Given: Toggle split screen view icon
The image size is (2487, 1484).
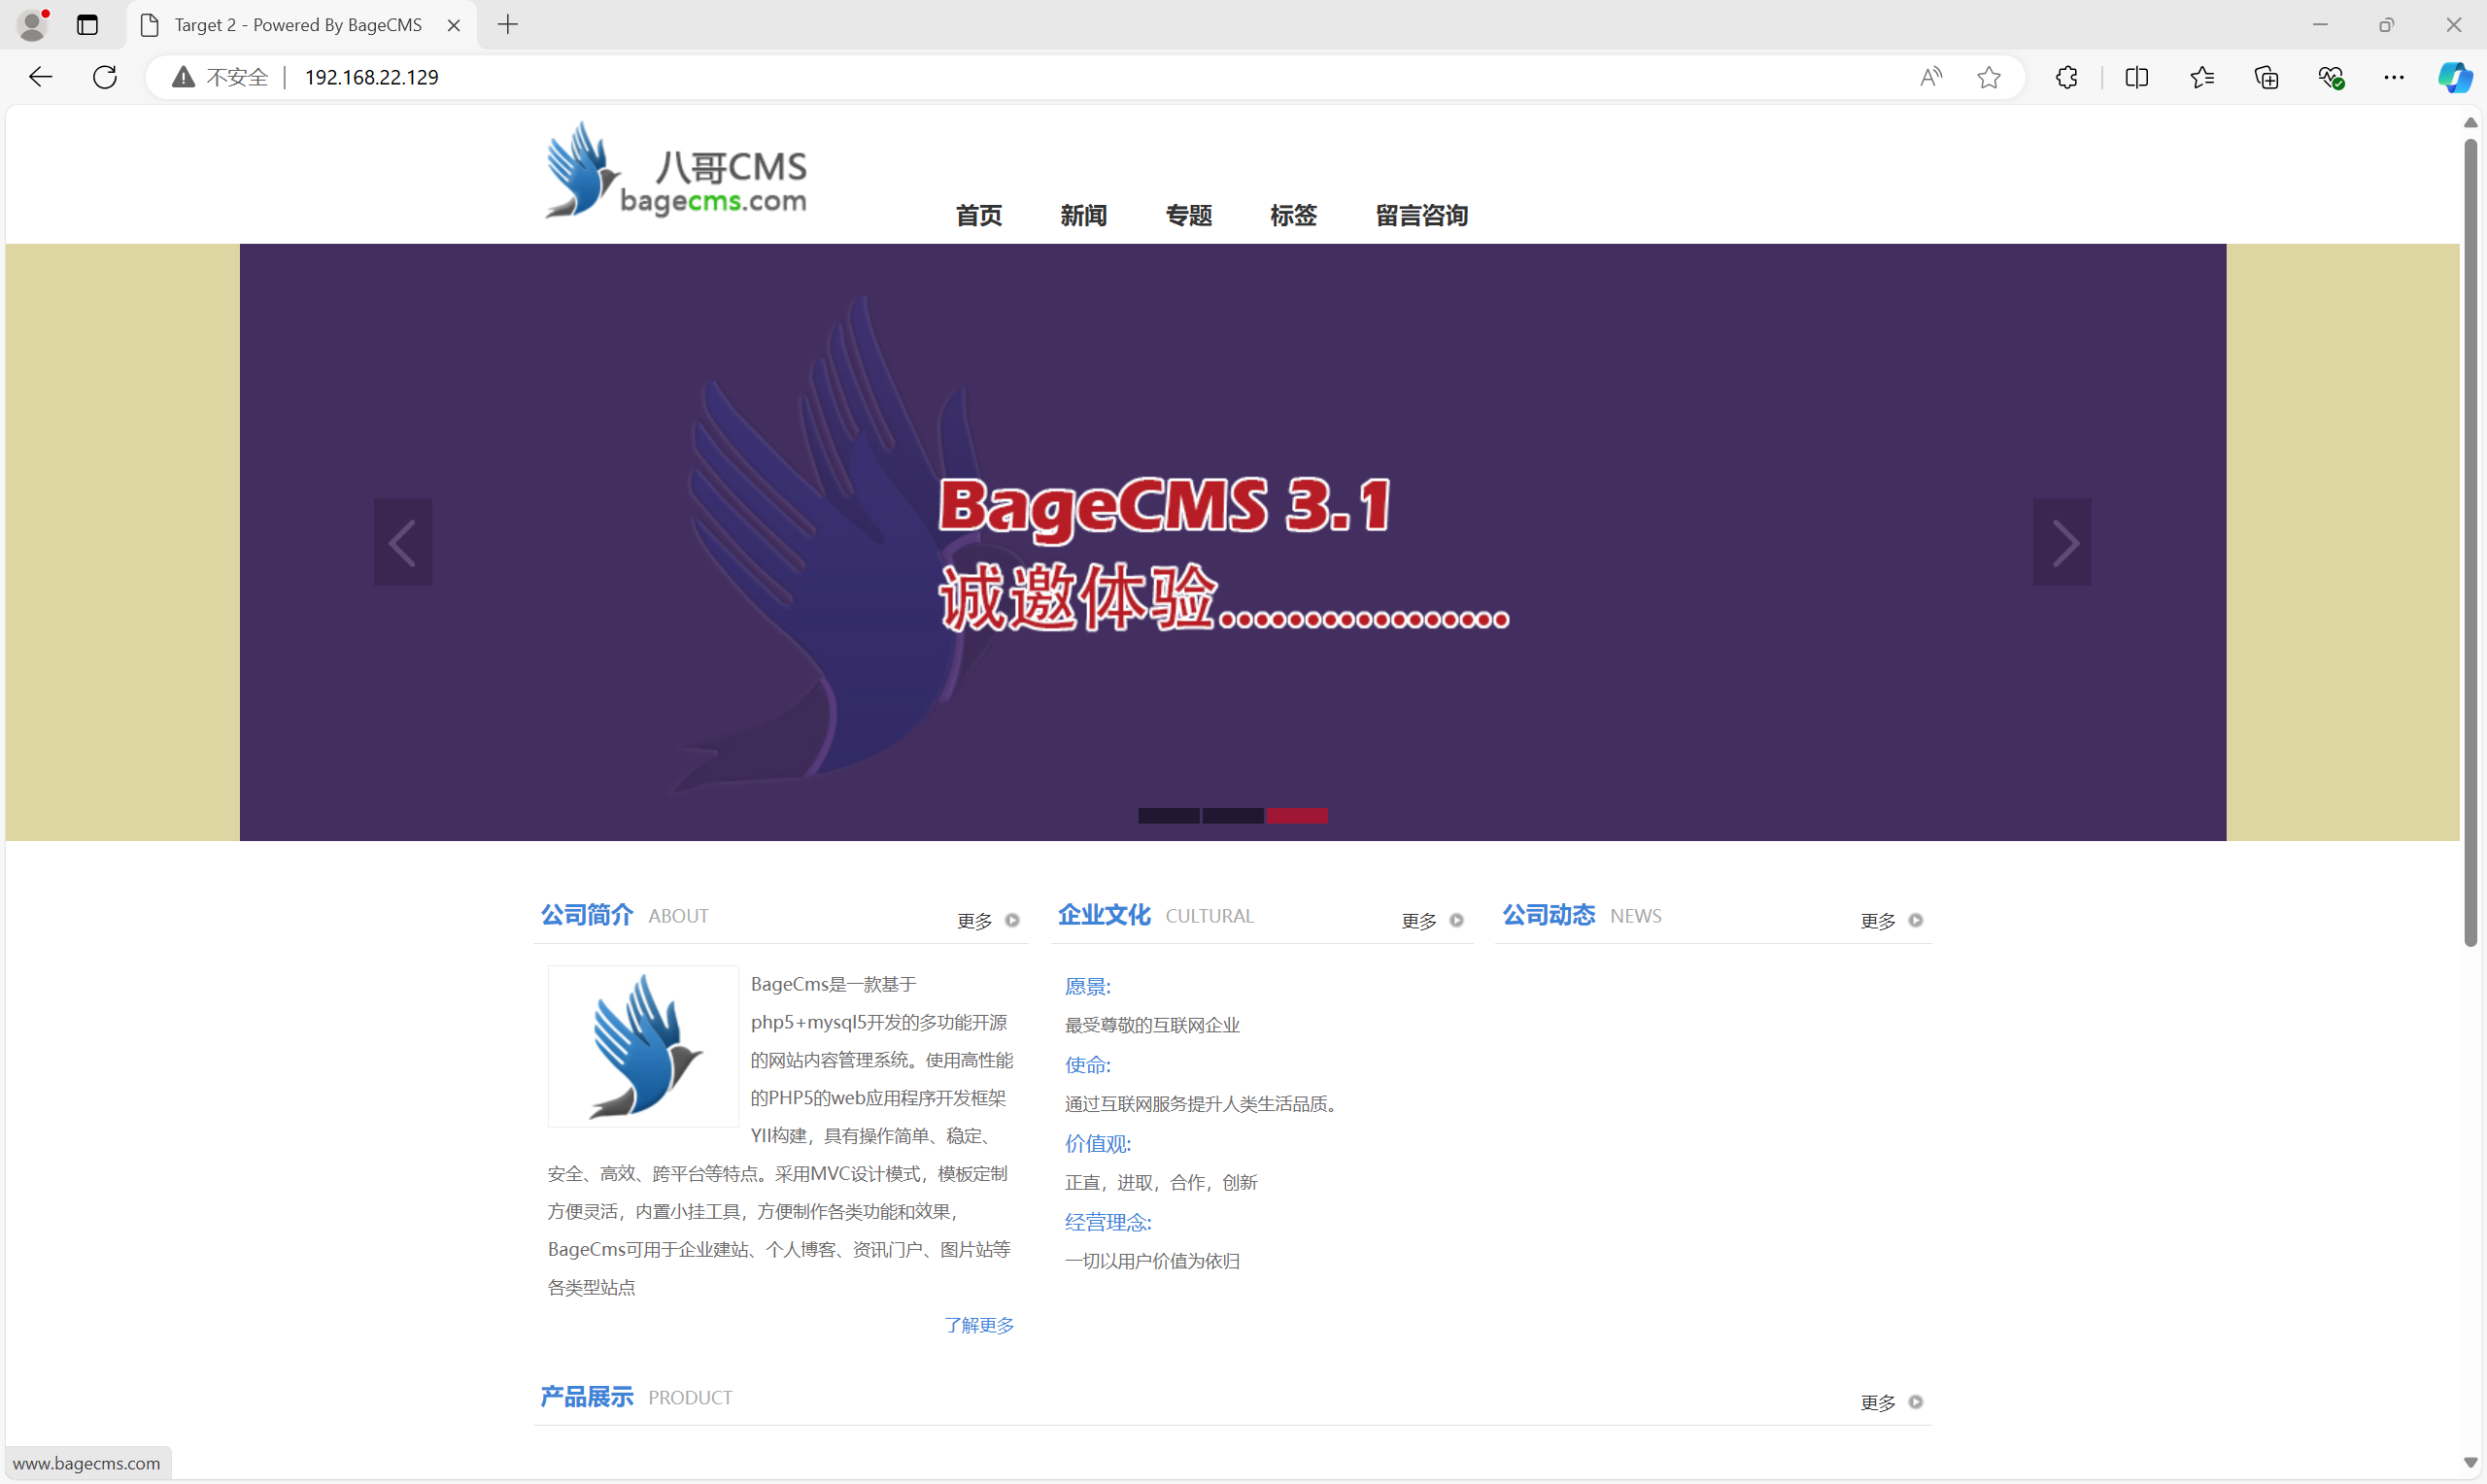Looking at the screenshot, I should click(2136, 77).
